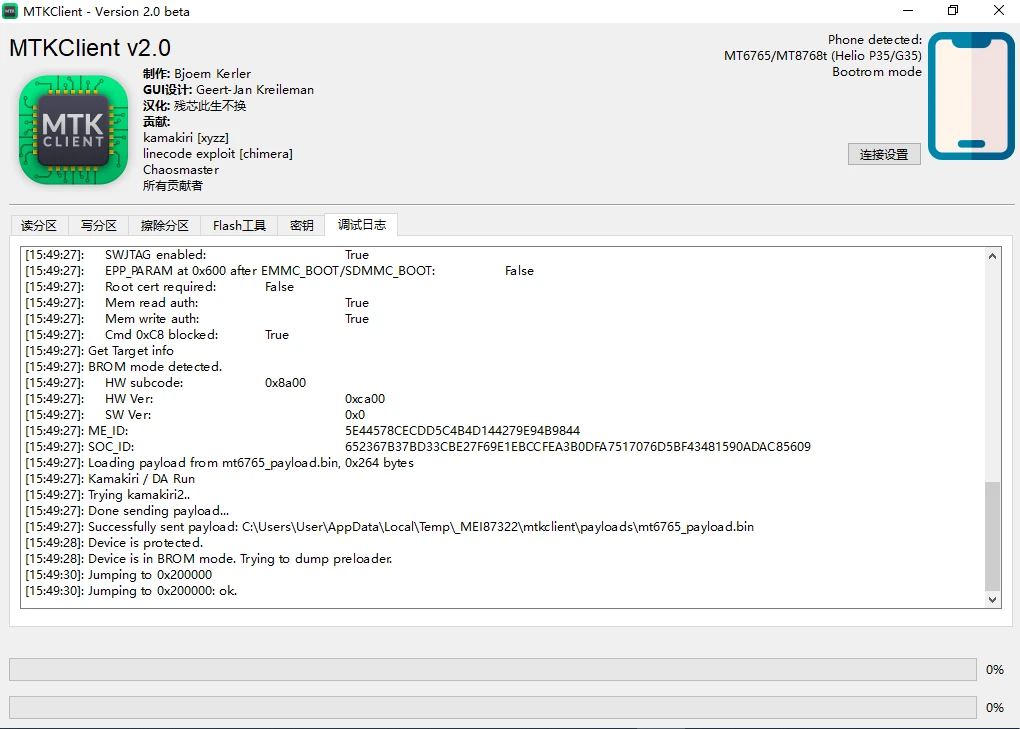The width and height of the screenshot is (1020, 729).
Task: Minimize the MTKClient window
Action: [908, 10]
